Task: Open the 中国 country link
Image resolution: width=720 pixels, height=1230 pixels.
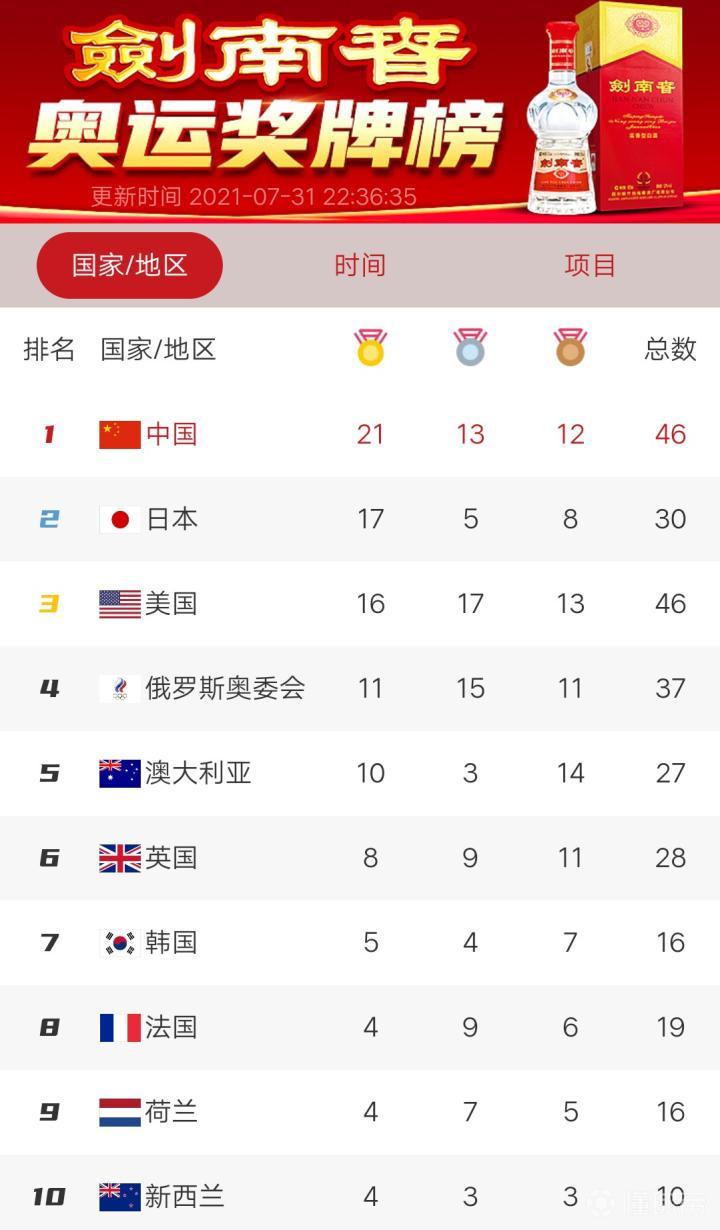Action: point(172,434)
